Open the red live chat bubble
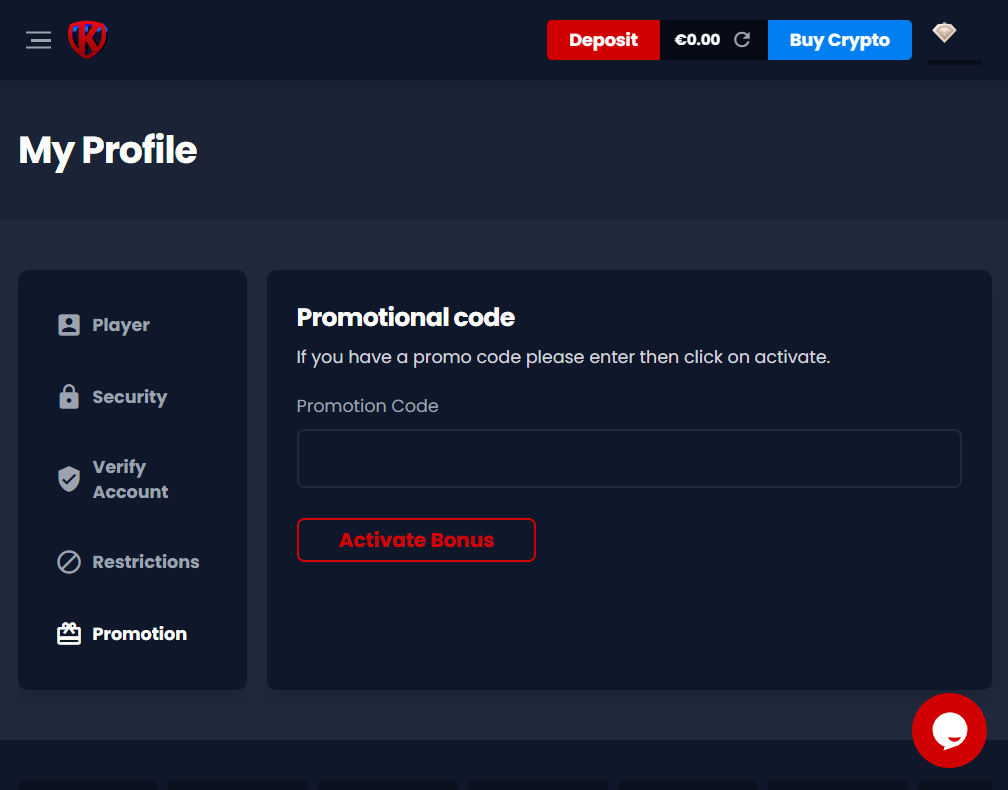The width and height of the screenshot is (1008, 790). click(x=949, y=731)
